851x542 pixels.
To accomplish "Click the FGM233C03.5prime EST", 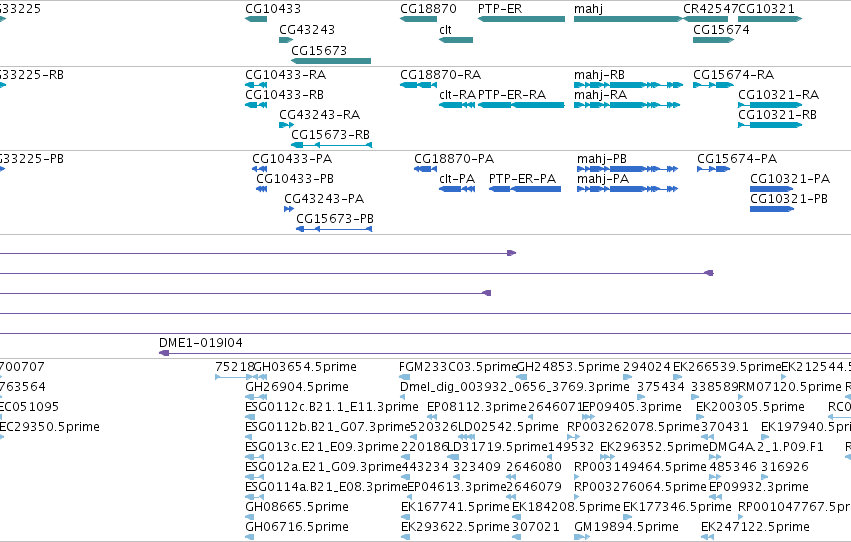I will [x=406, y=377].
